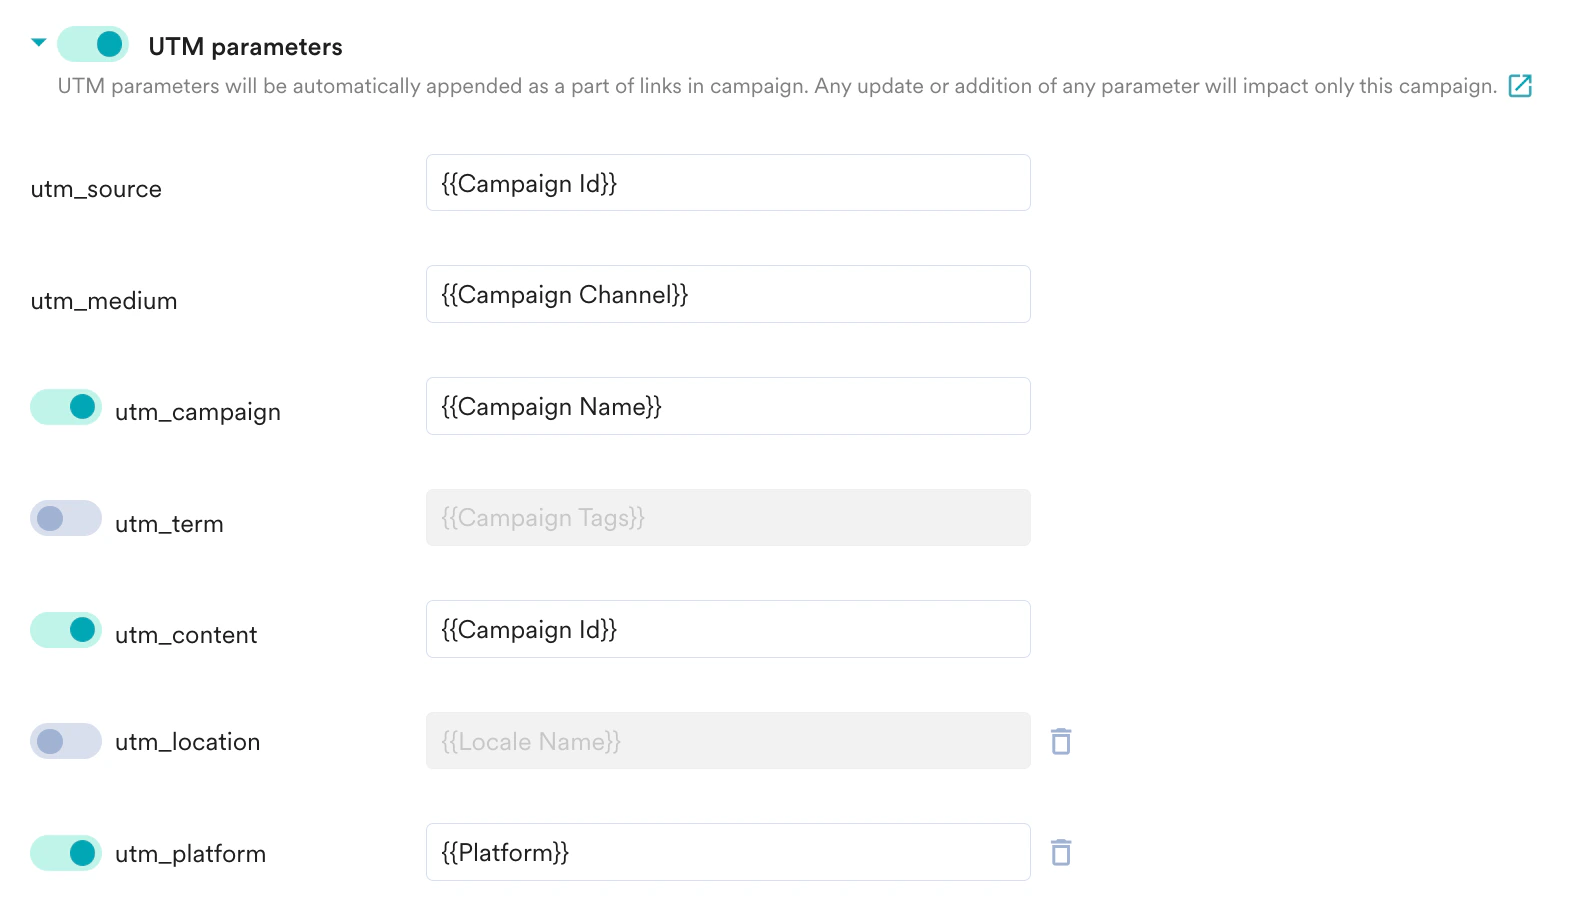Click the utm_source label text
Image resolution: width=1570 pixels, height=912 pixels.
click(96, 188)
